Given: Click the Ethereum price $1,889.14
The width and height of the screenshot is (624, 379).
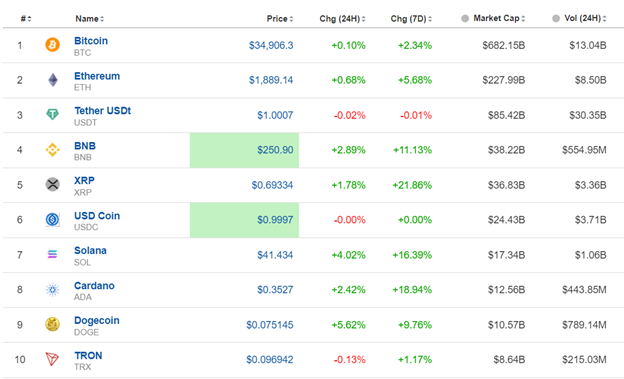Looking at the screenshot, I should (271, 80).
